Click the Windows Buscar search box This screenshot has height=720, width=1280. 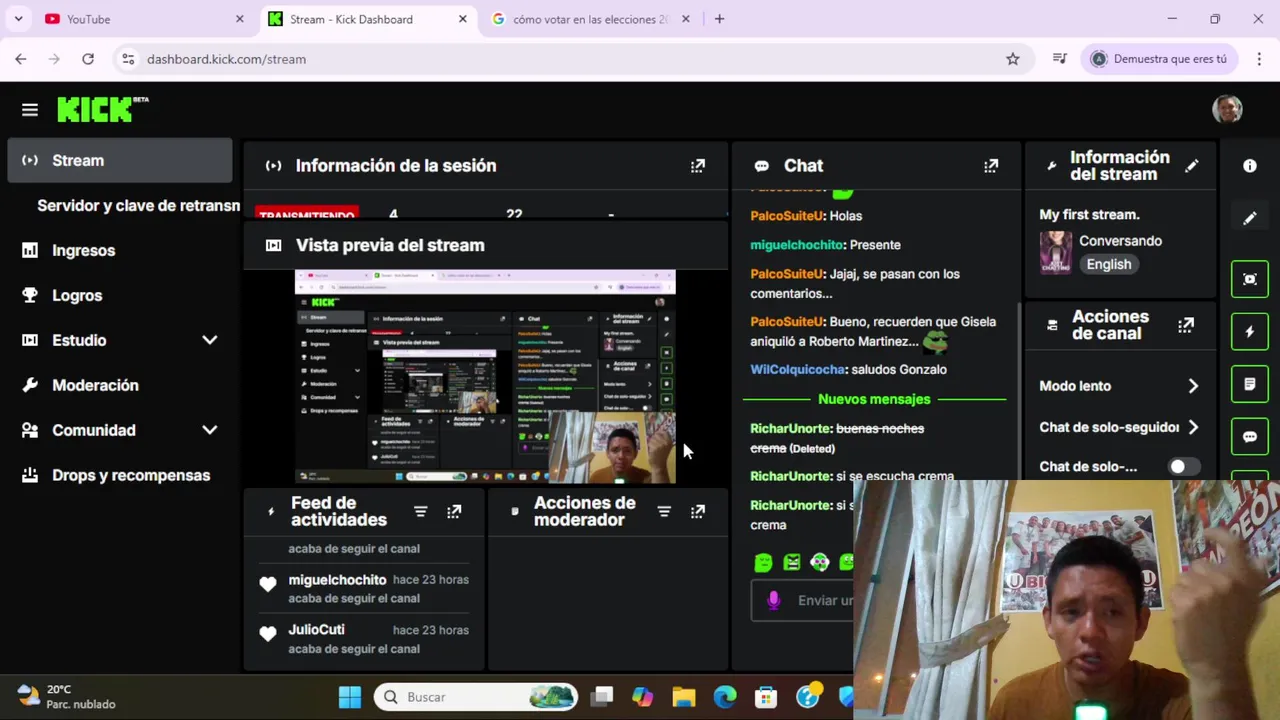point(476,697)
